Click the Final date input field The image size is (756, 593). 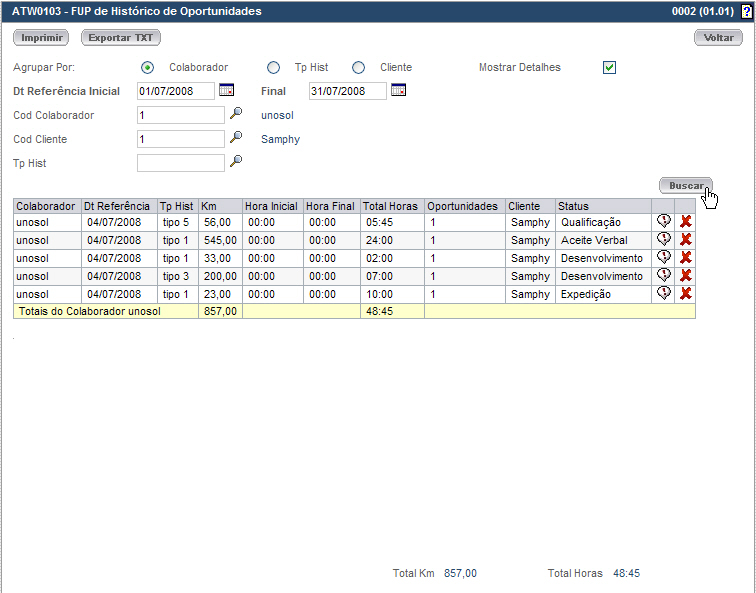point(347,92)
